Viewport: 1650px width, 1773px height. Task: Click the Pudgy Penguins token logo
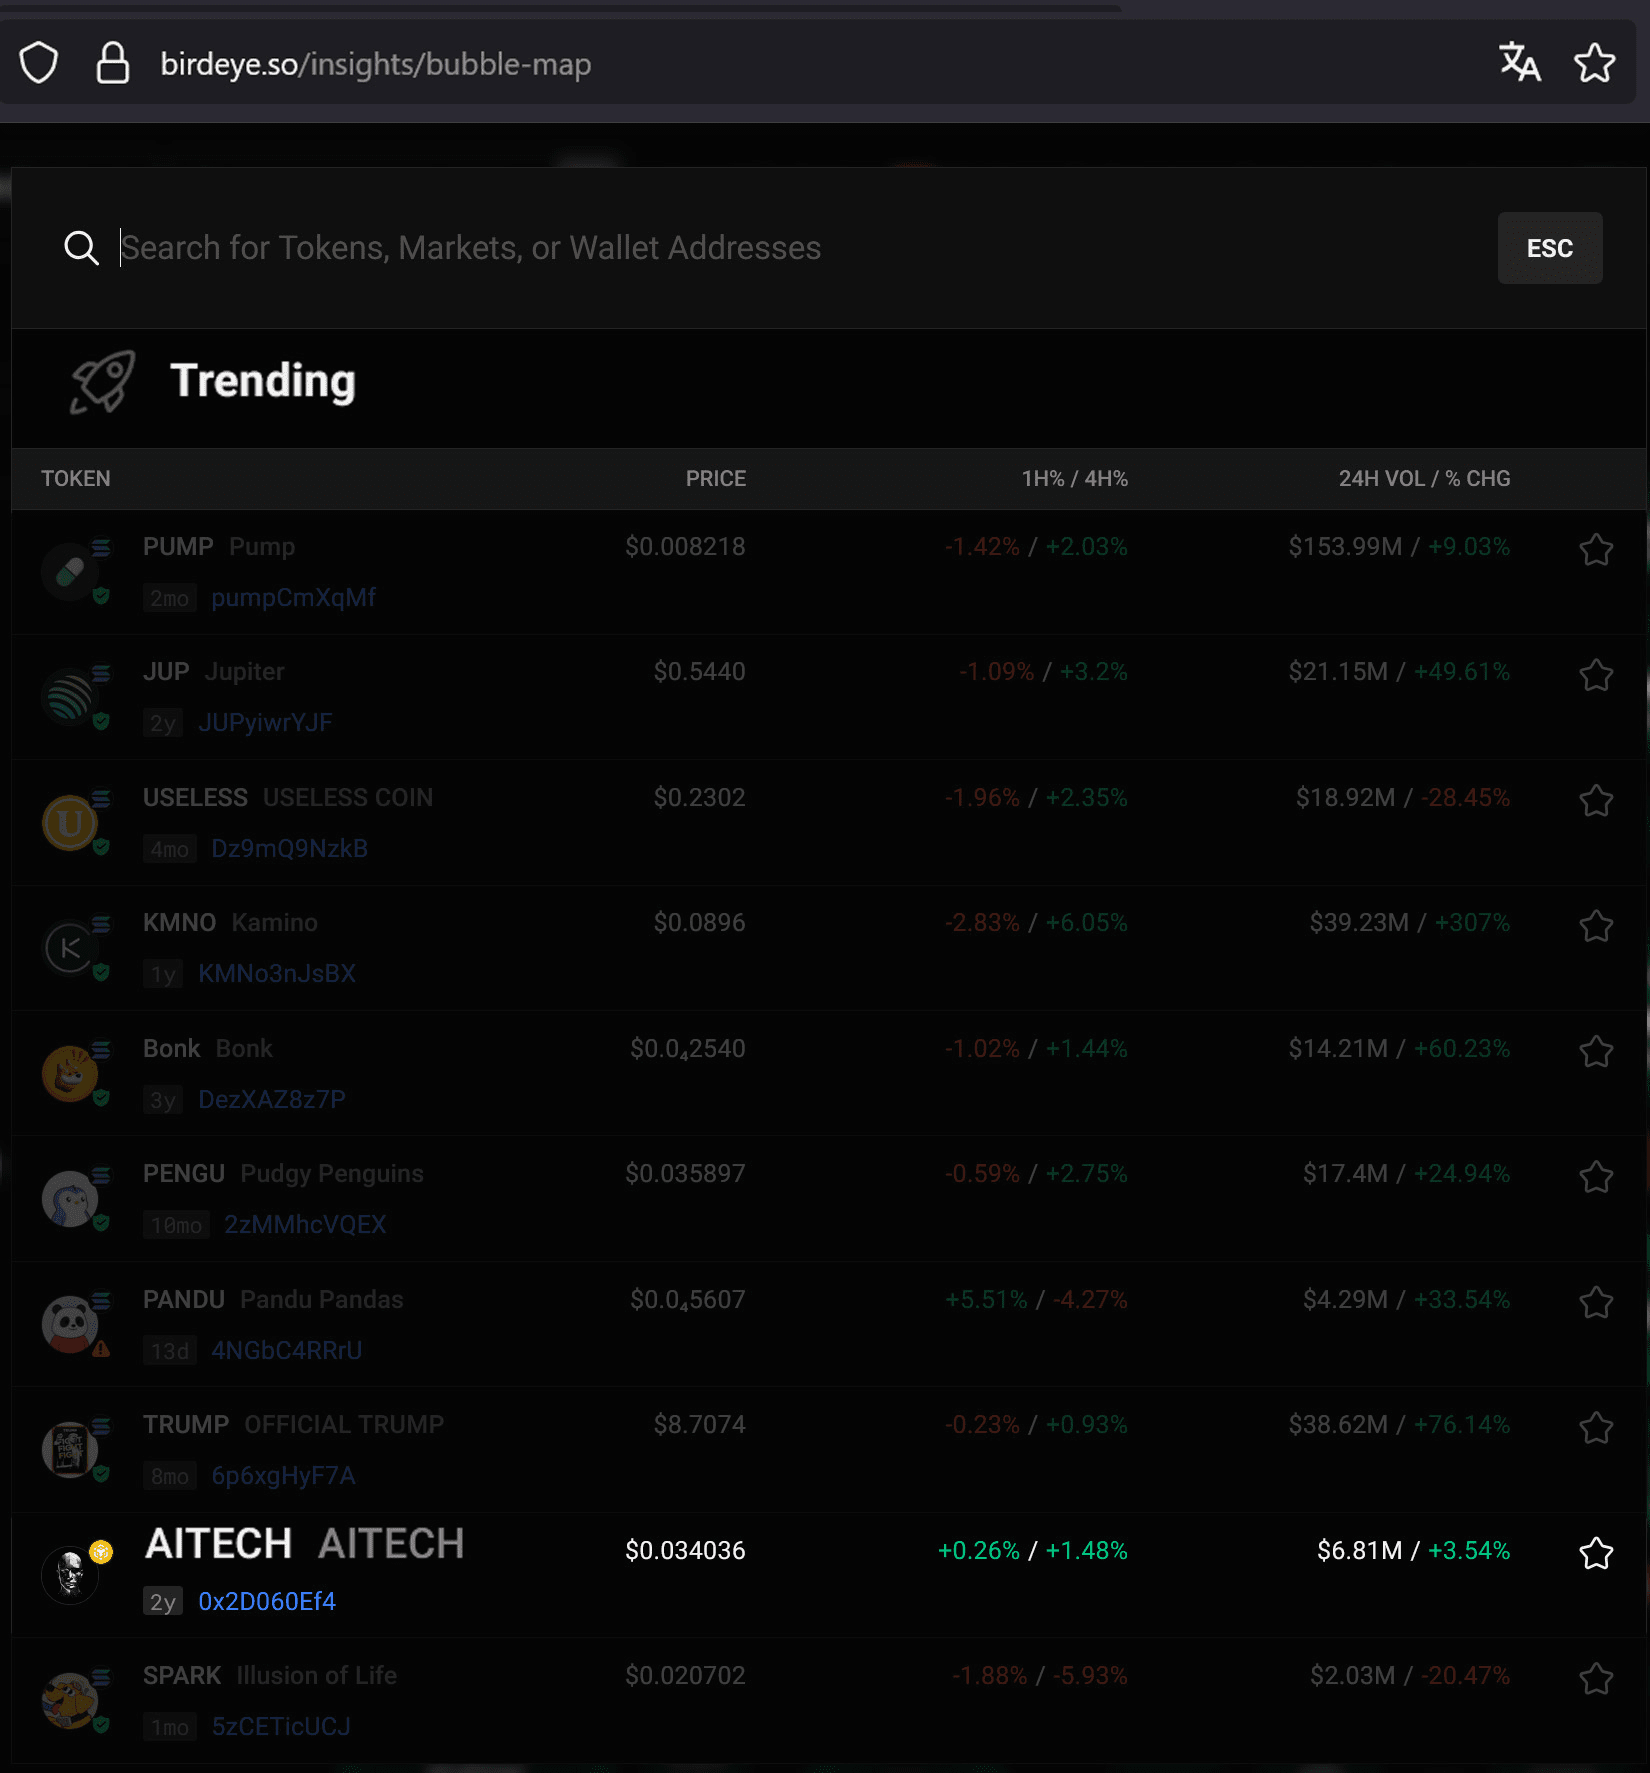[x=70, y=1199]
